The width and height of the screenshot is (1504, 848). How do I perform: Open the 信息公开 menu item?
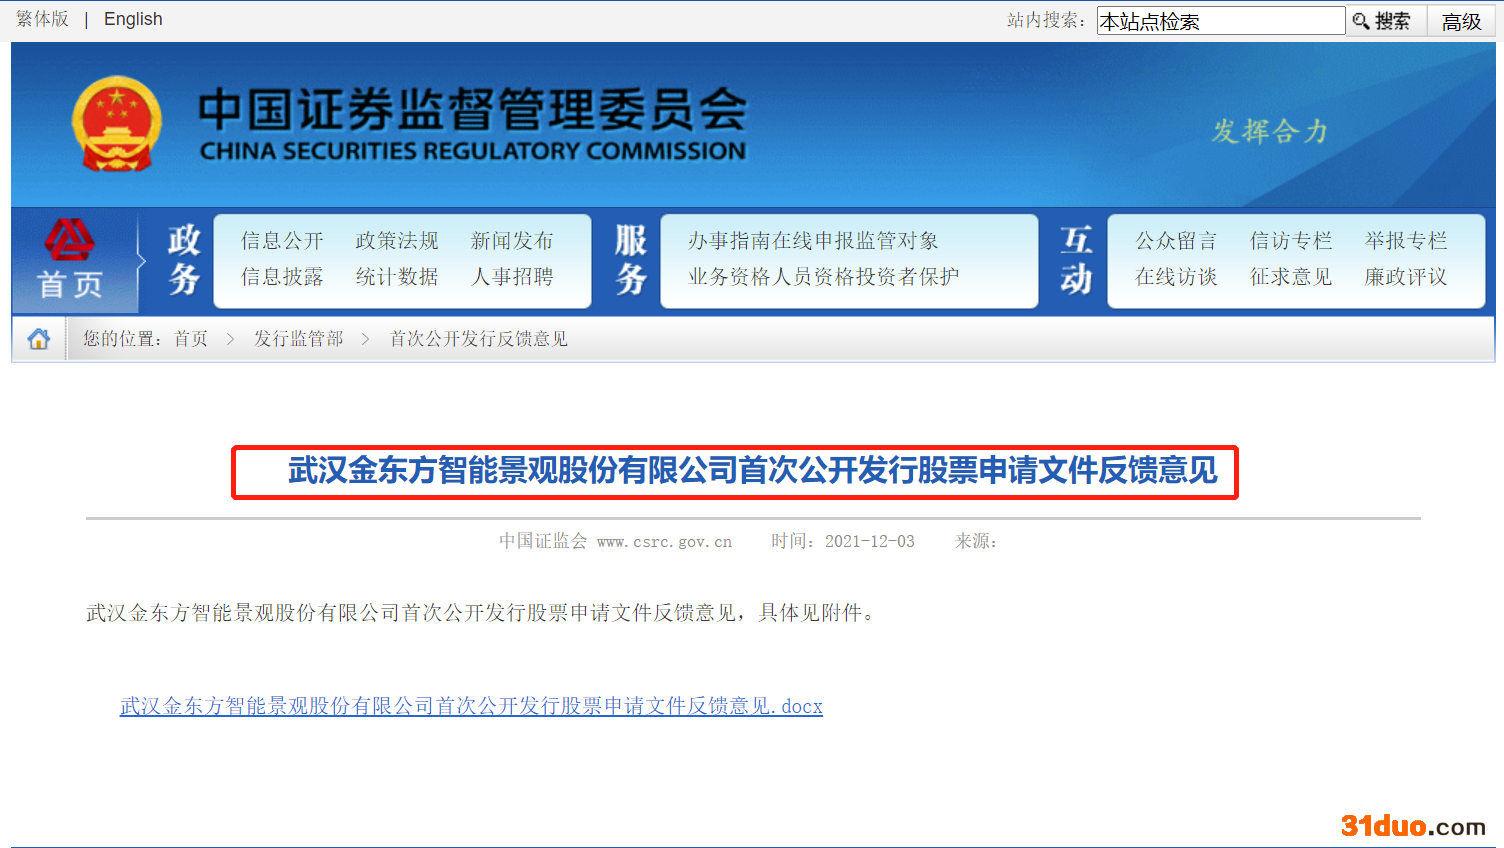pos(282,241)
